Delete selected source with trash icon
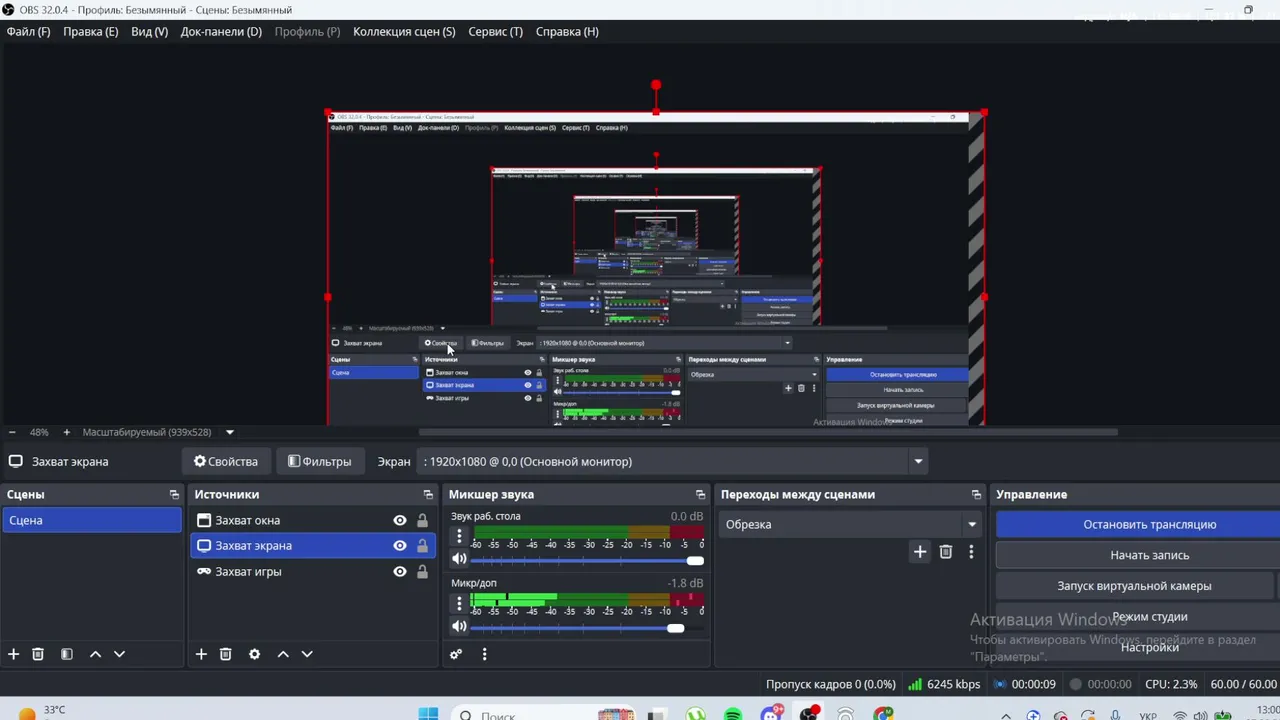This screenshot has height=720, width=1280. [x=225, y=654]
